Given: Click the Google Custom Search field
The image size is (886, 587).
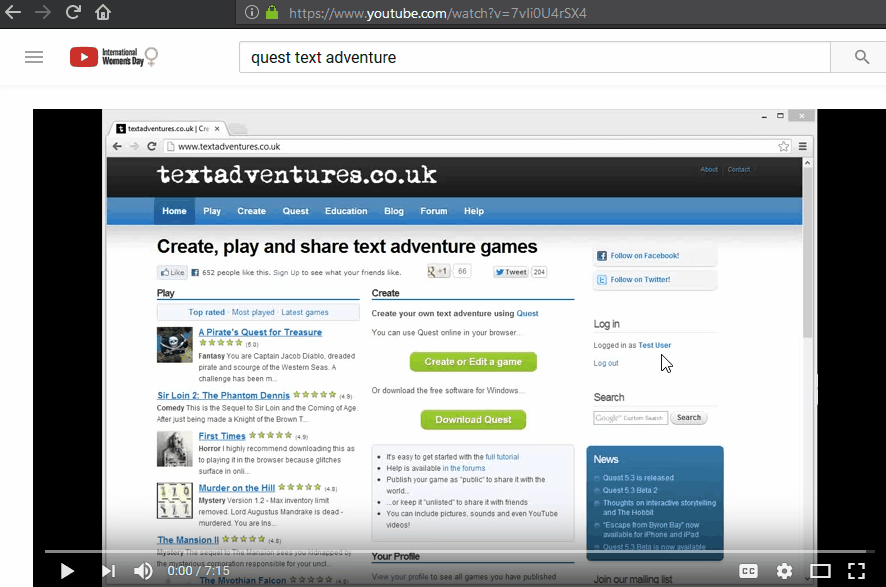Looking at the screenshot, I should tap(631, 418).
